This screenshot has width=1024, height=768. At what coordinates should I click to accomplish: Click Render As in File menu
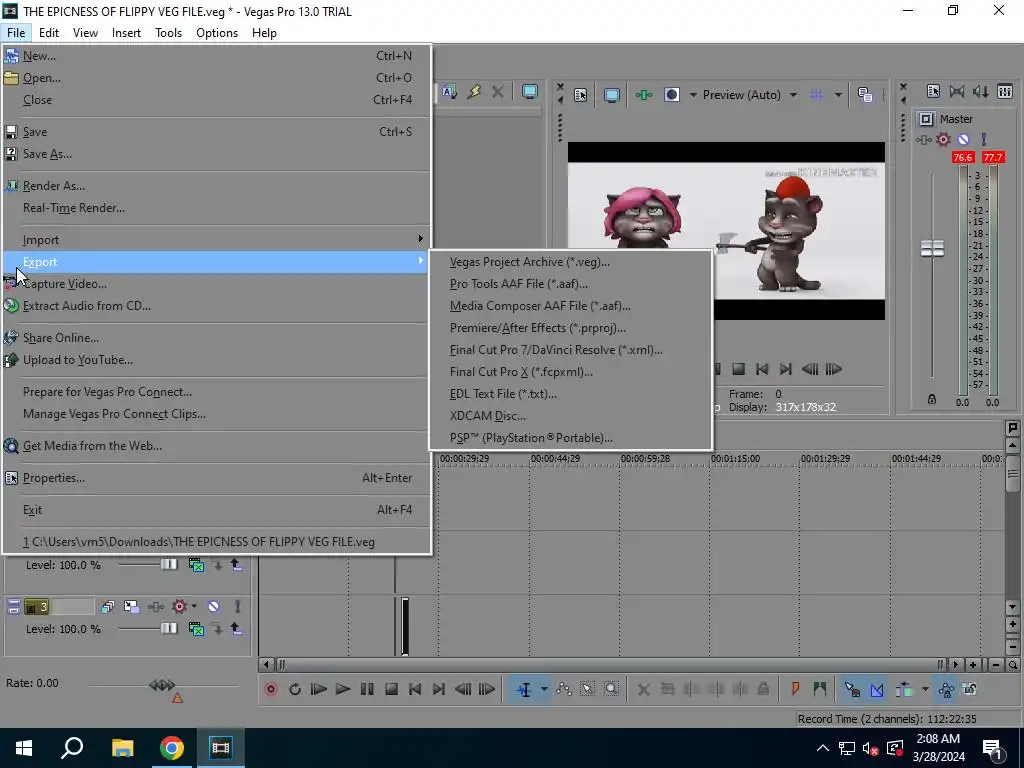[54, 186]
